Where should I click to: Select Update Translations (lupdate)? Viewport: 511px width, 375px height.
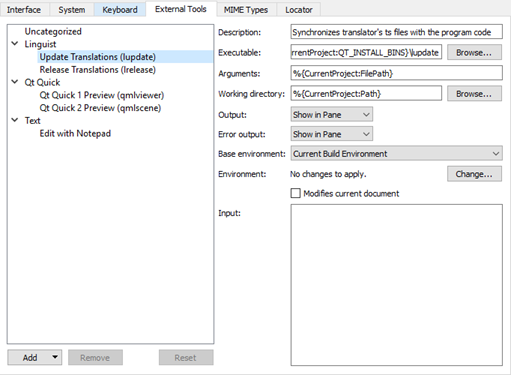click(x=98, y=57)
